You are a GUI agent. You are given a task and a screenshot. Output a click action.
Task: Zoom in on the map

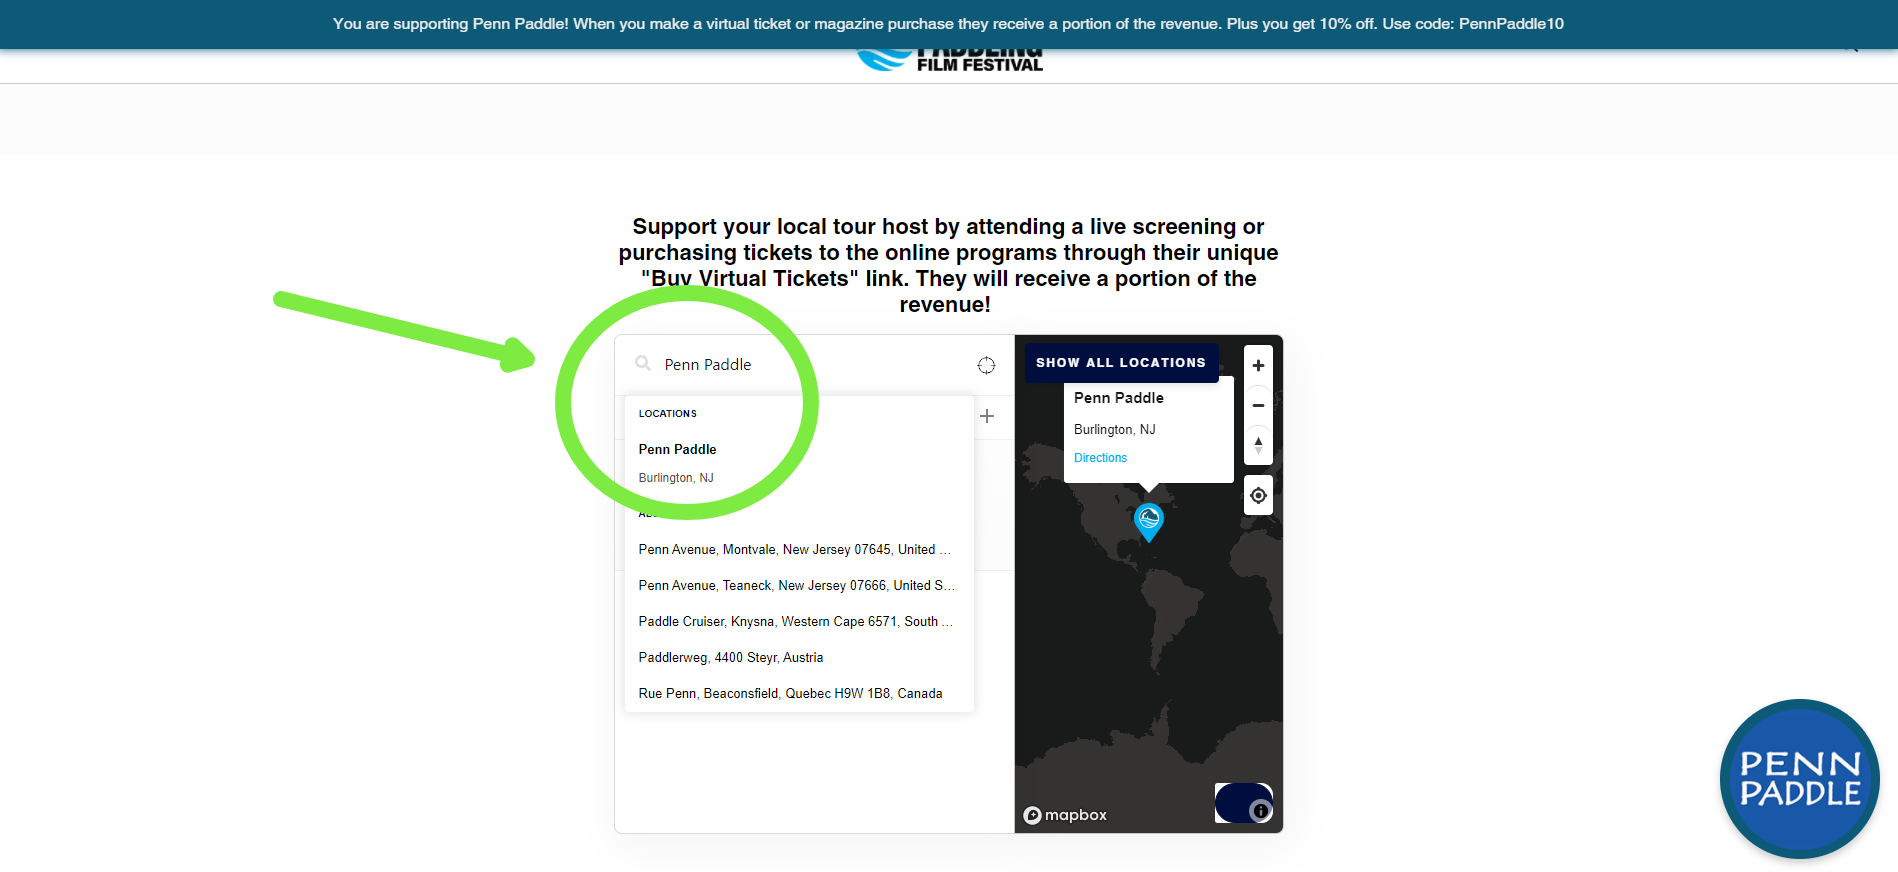pos(1258,365)
